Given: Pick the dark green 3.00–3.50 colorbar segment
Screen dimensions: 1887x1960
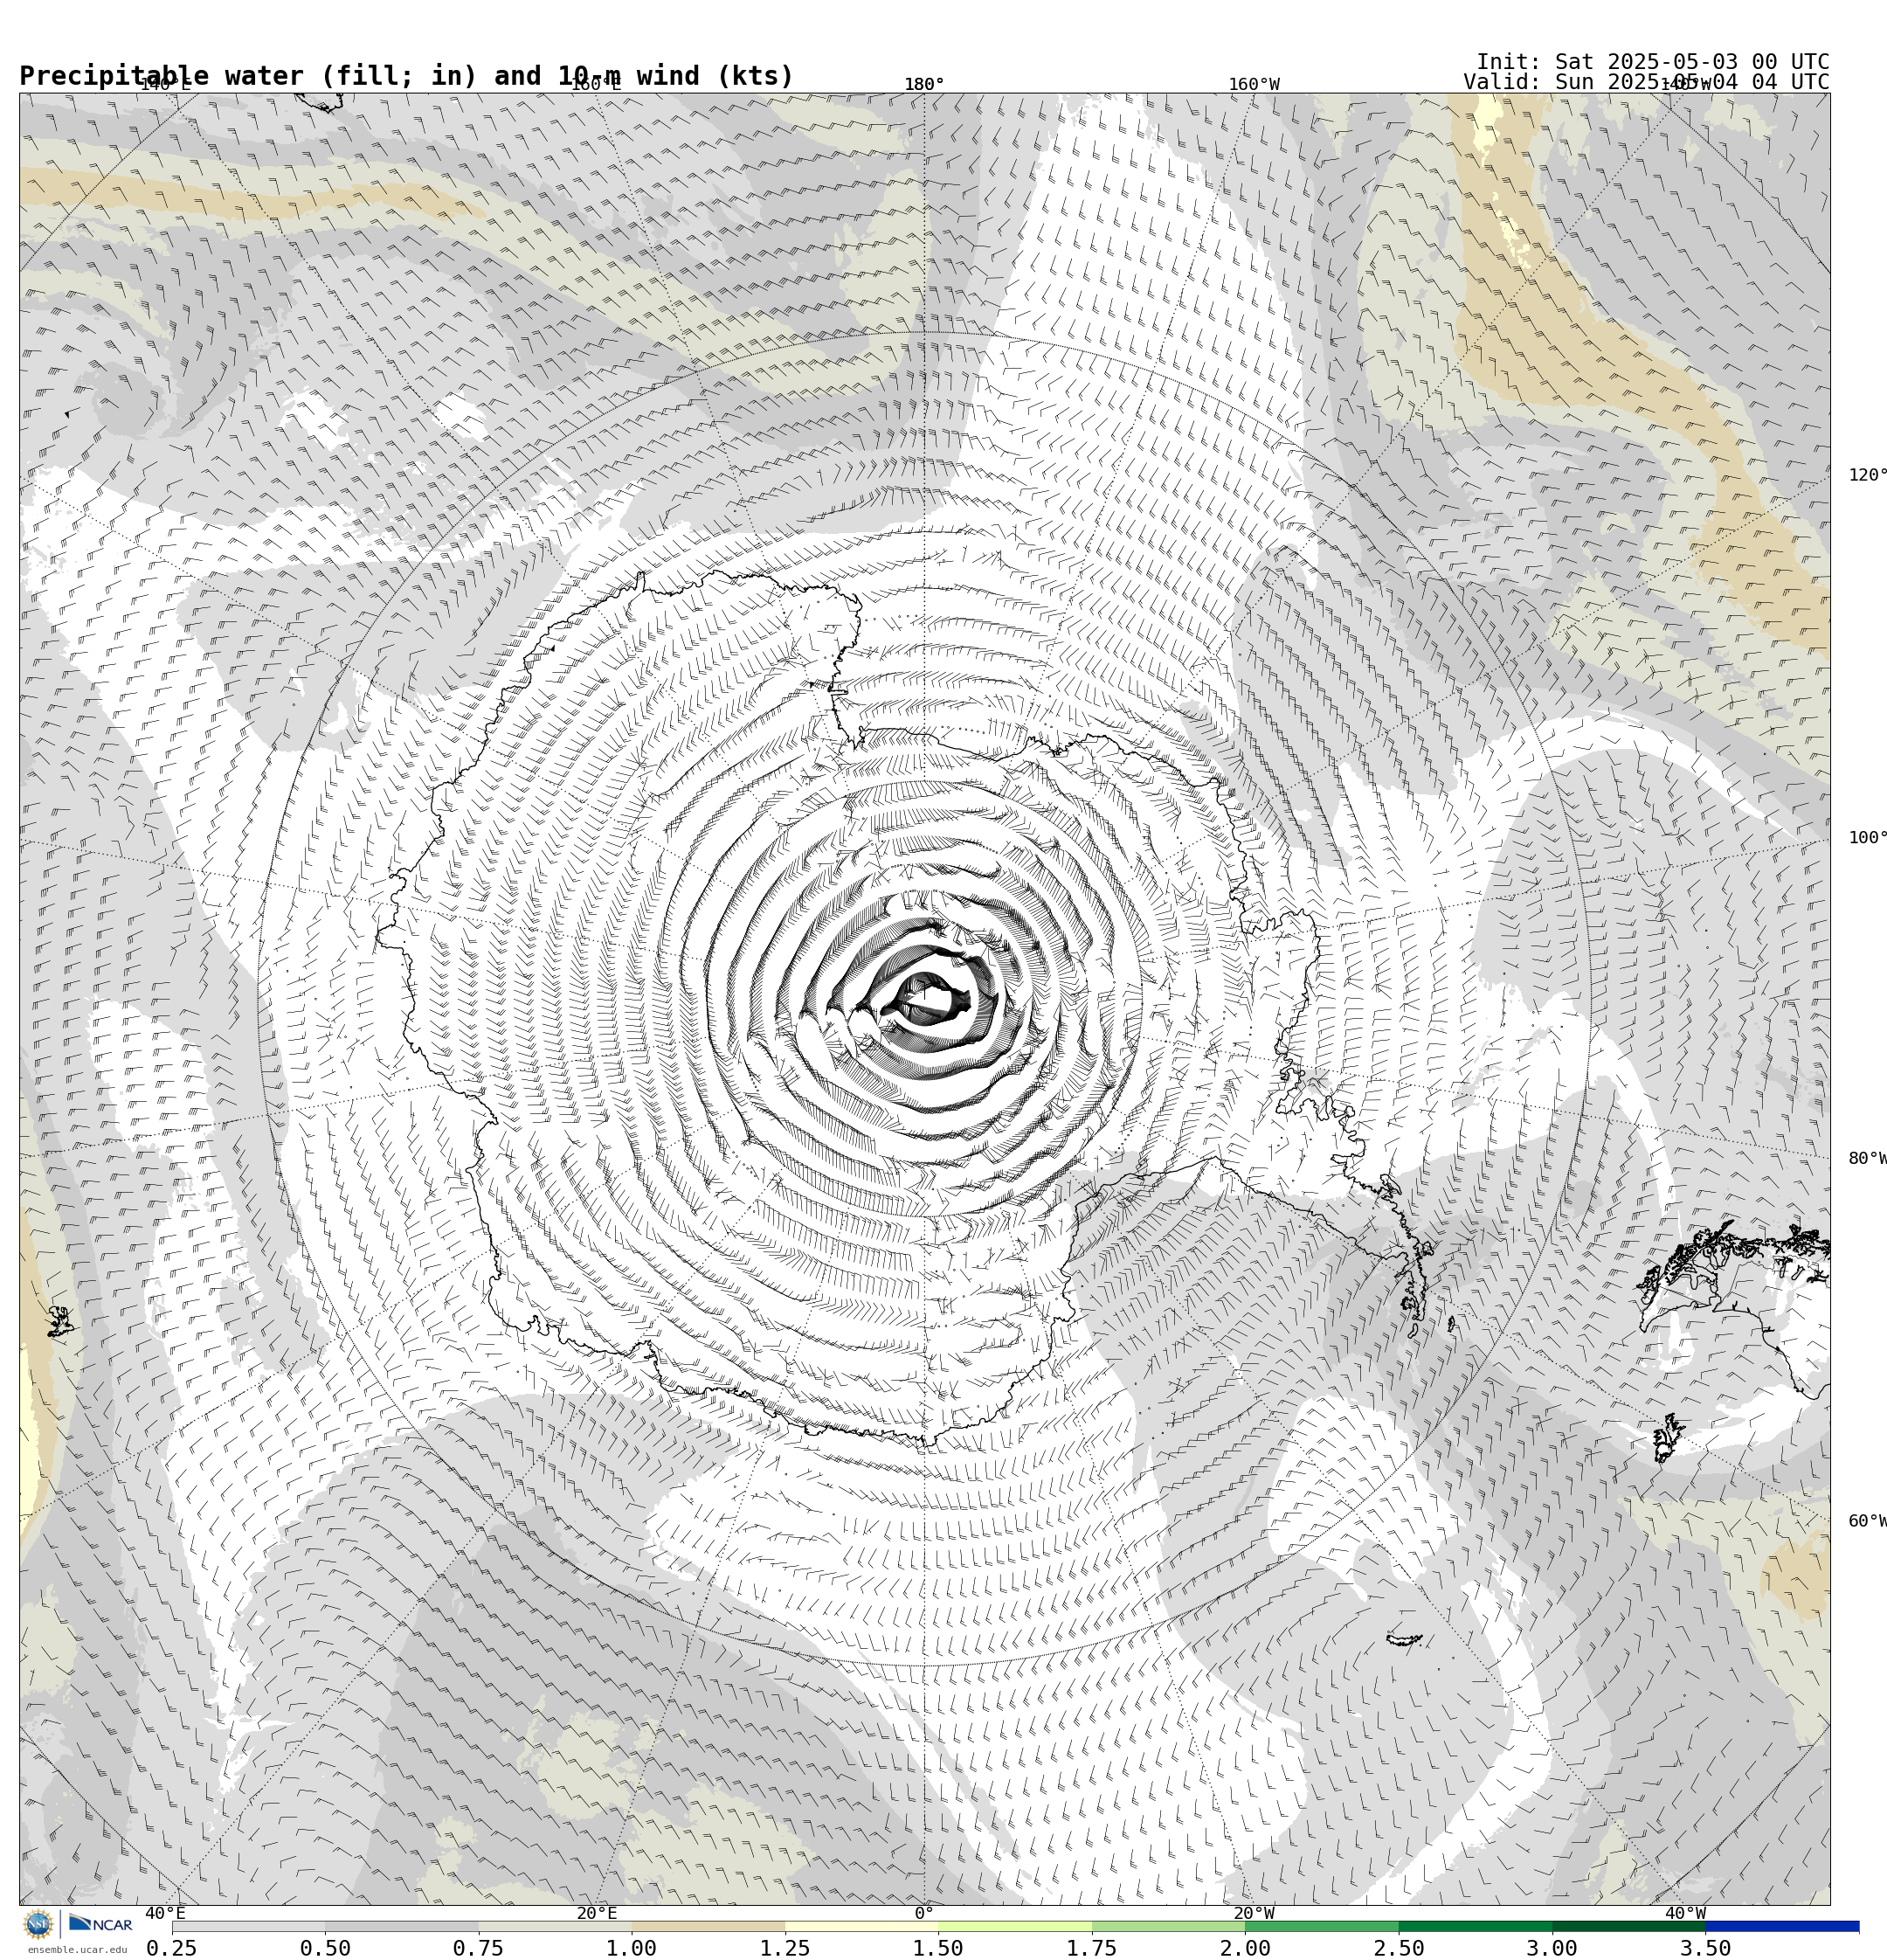Looking at the screenshot, I should 1628,1926.
